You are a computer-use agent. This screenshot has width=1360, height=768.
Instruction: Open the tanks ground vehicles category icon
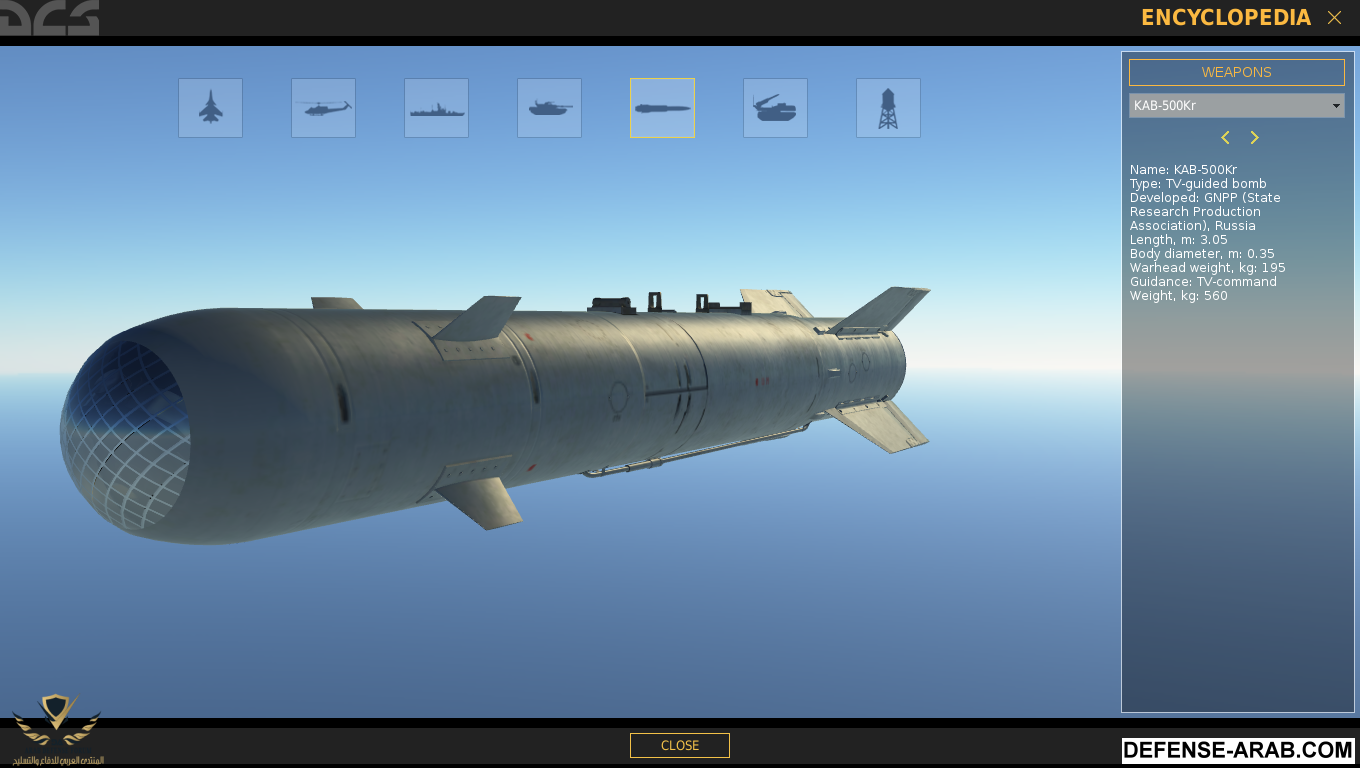coord(549,108)
